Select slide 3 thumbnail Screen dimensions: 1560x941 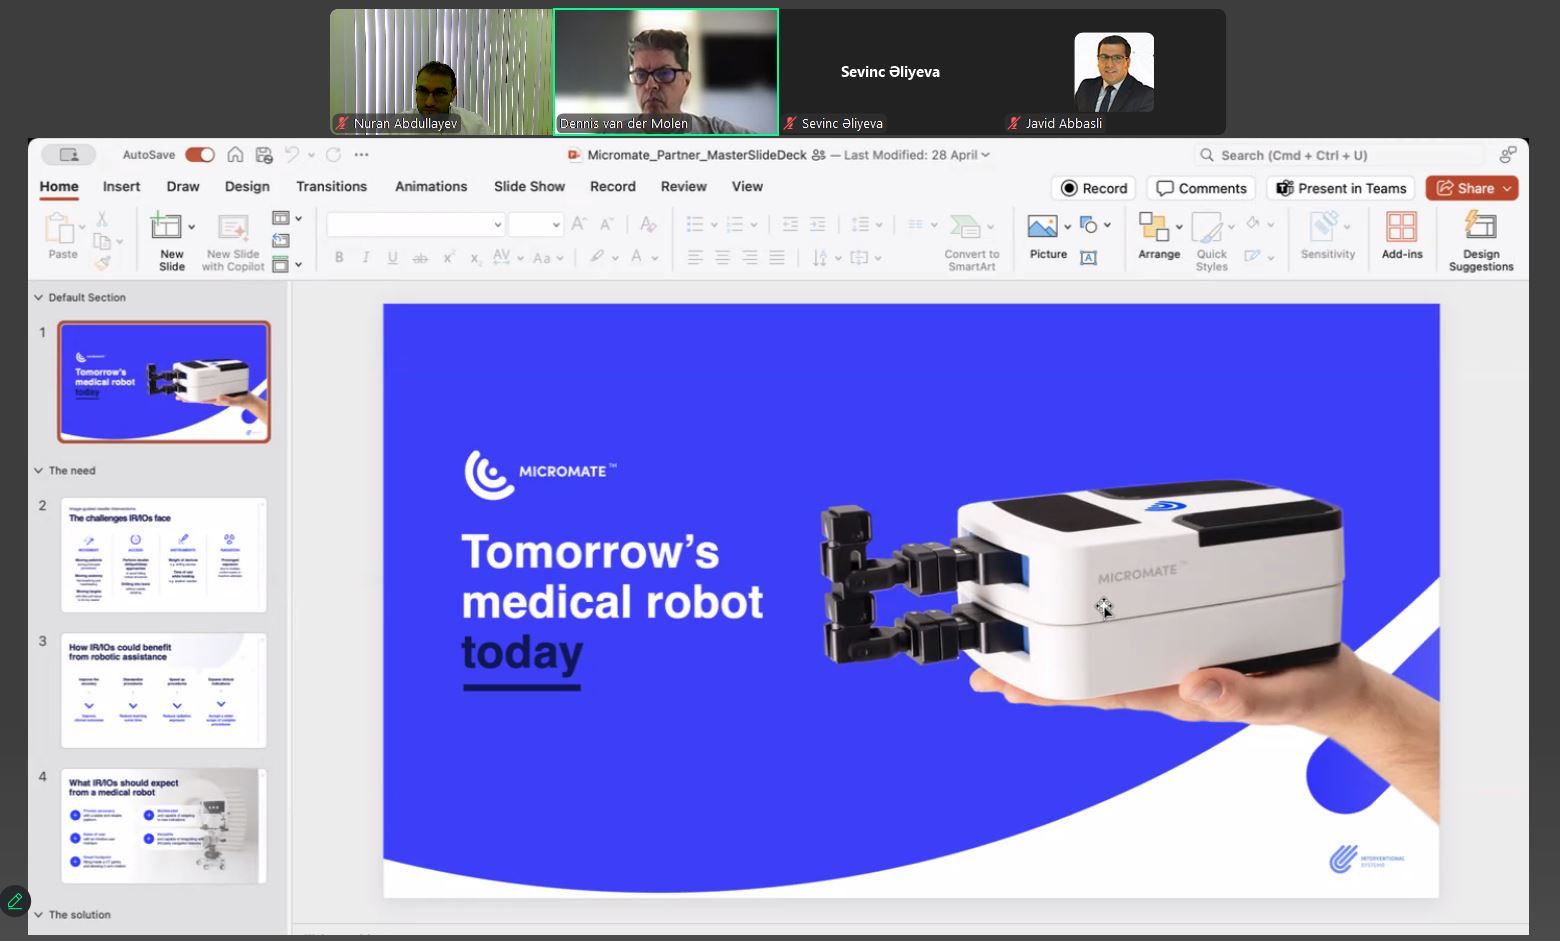pos(164,690)
